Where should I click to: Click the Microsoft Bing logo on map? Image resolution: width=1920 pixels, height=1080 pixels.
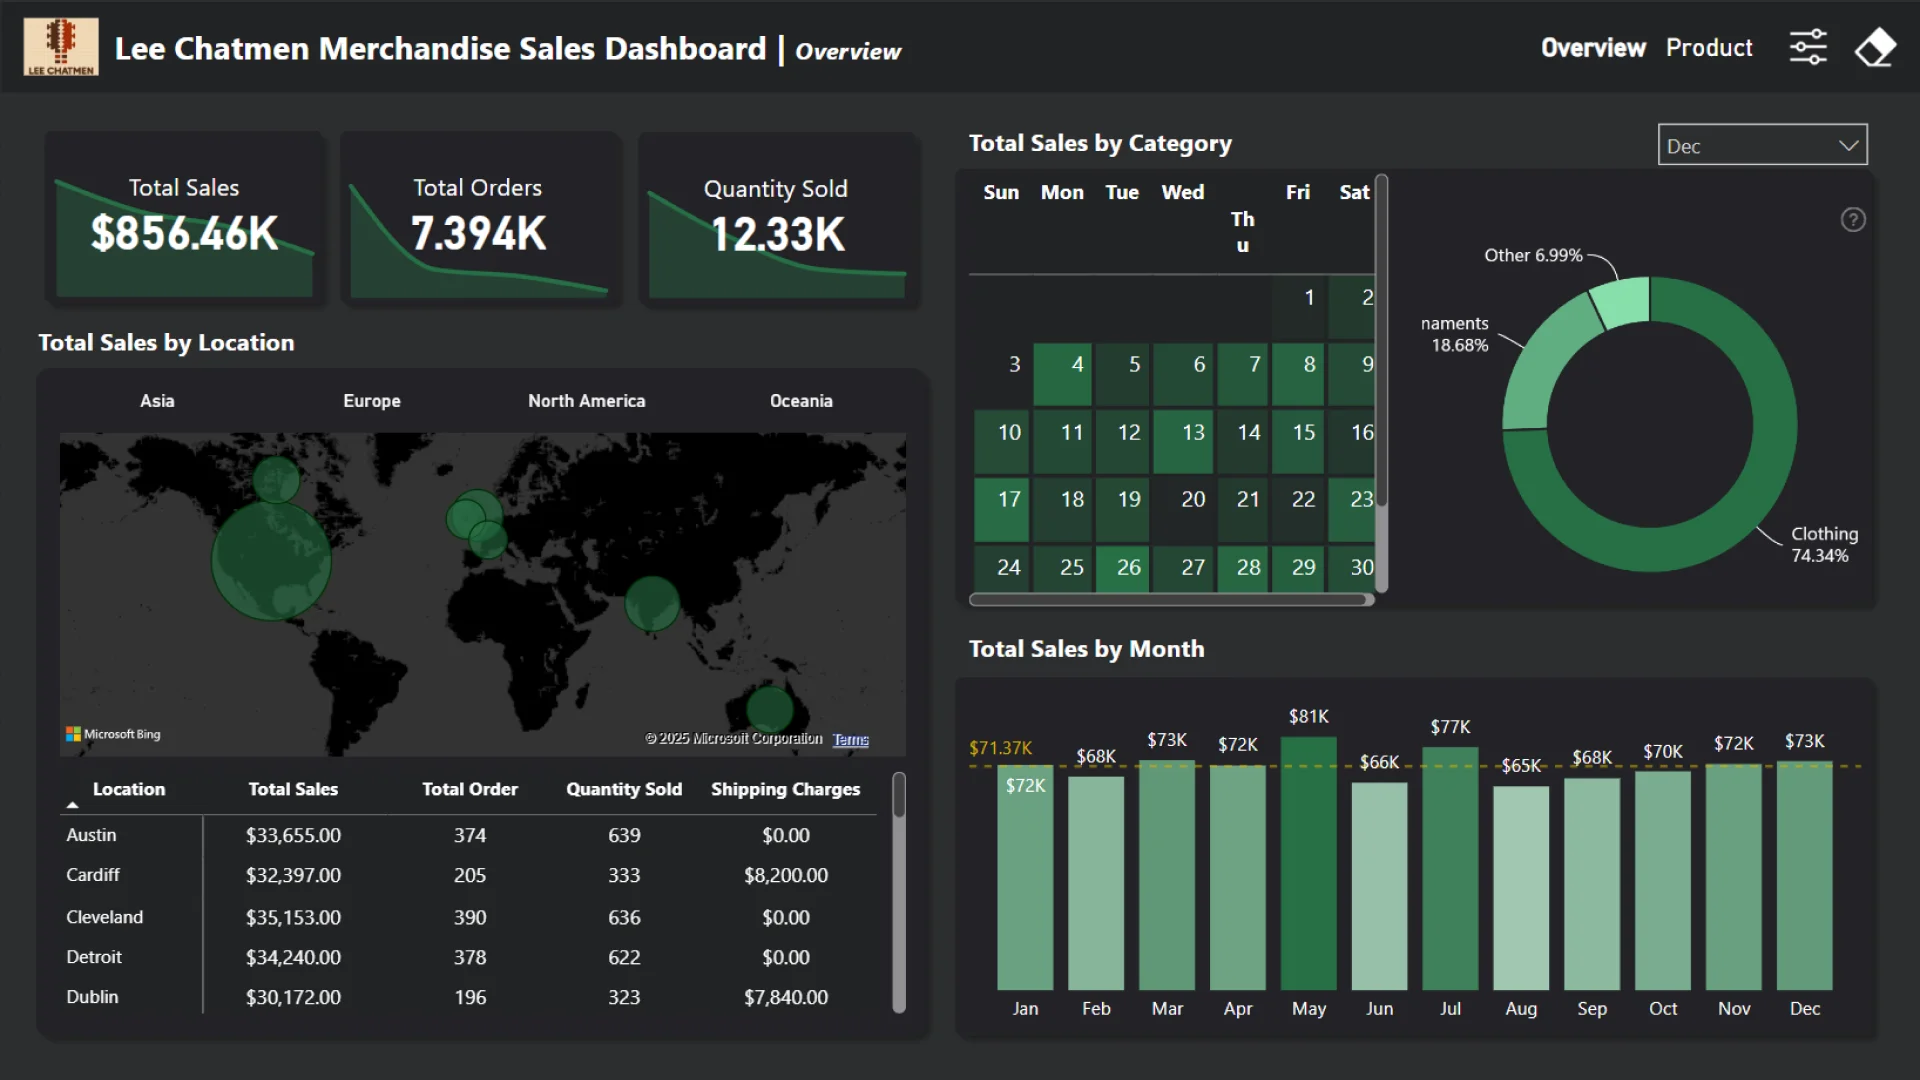click(x=113, y=734)
